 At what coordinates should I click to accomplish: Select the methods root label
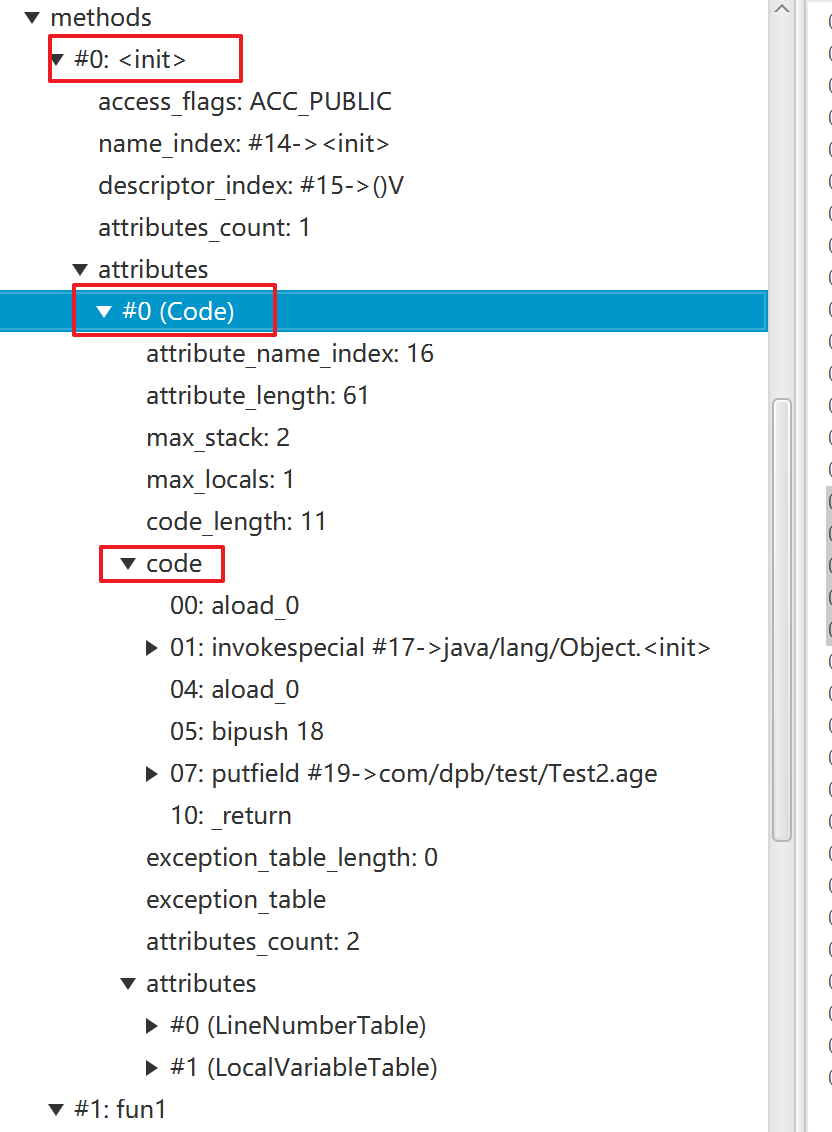pyautogui.click(x=101, y=17)
